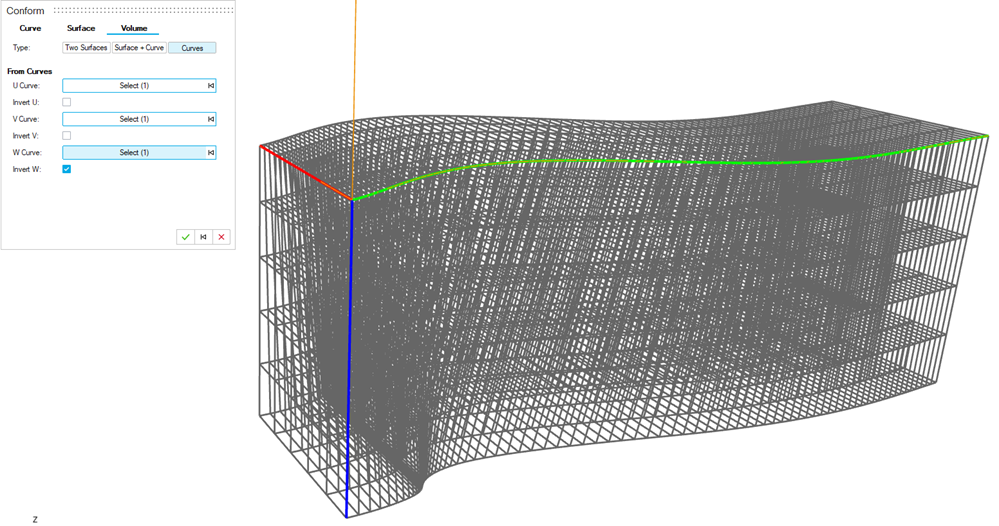Enable the Invert V checkbox
Image resolution: width=999 pixels, height=526 pixels.
click(x=66, y=136)
